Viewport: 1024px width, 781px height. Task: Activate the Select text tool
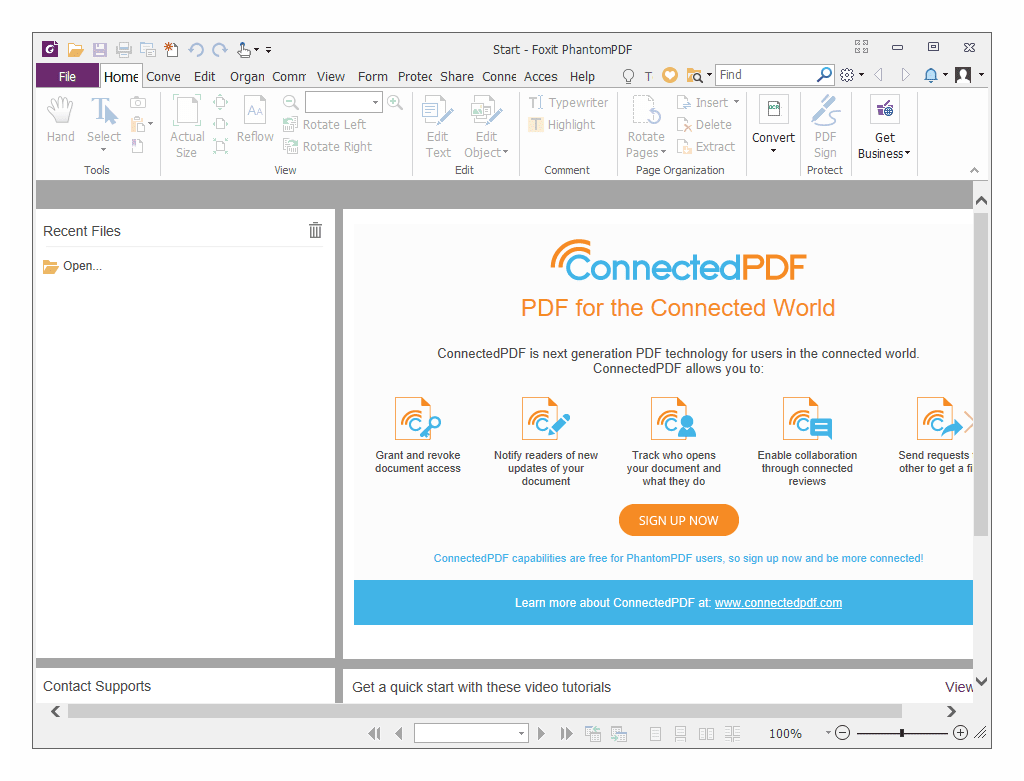pyautogui.click(x=104, y=119)
